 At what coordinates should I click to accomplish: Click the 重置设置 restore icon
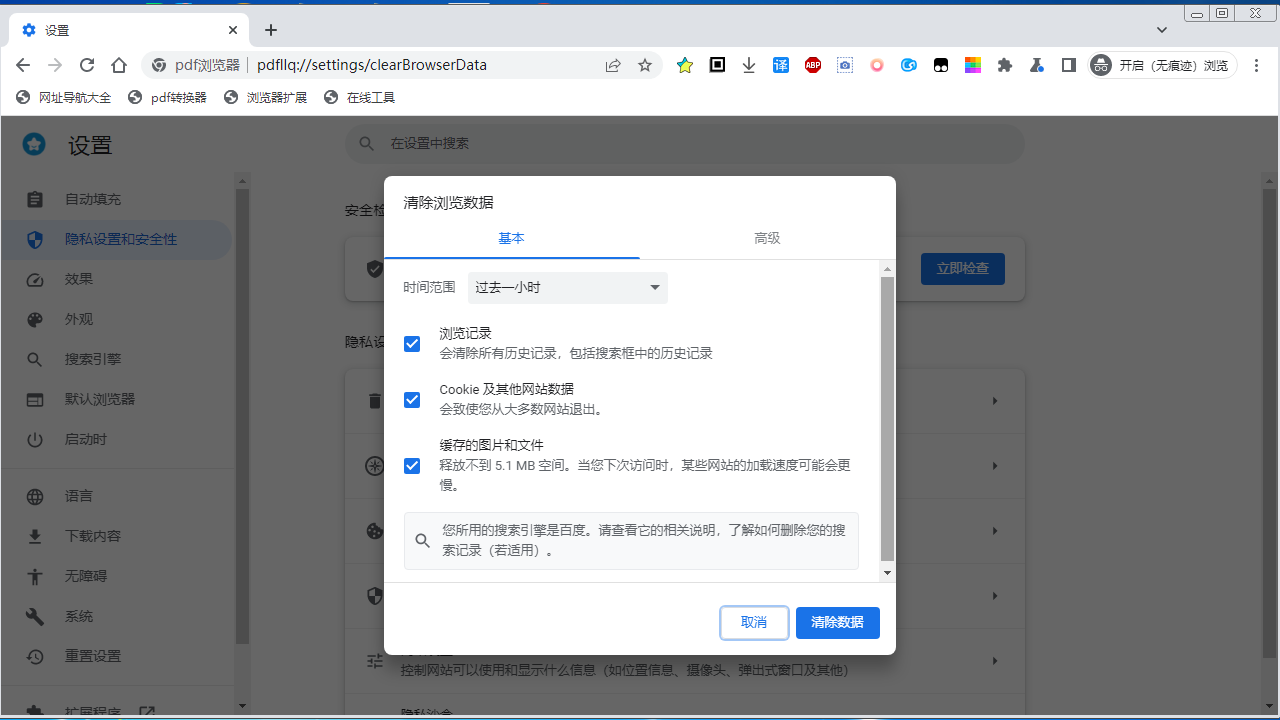point(34,656)
